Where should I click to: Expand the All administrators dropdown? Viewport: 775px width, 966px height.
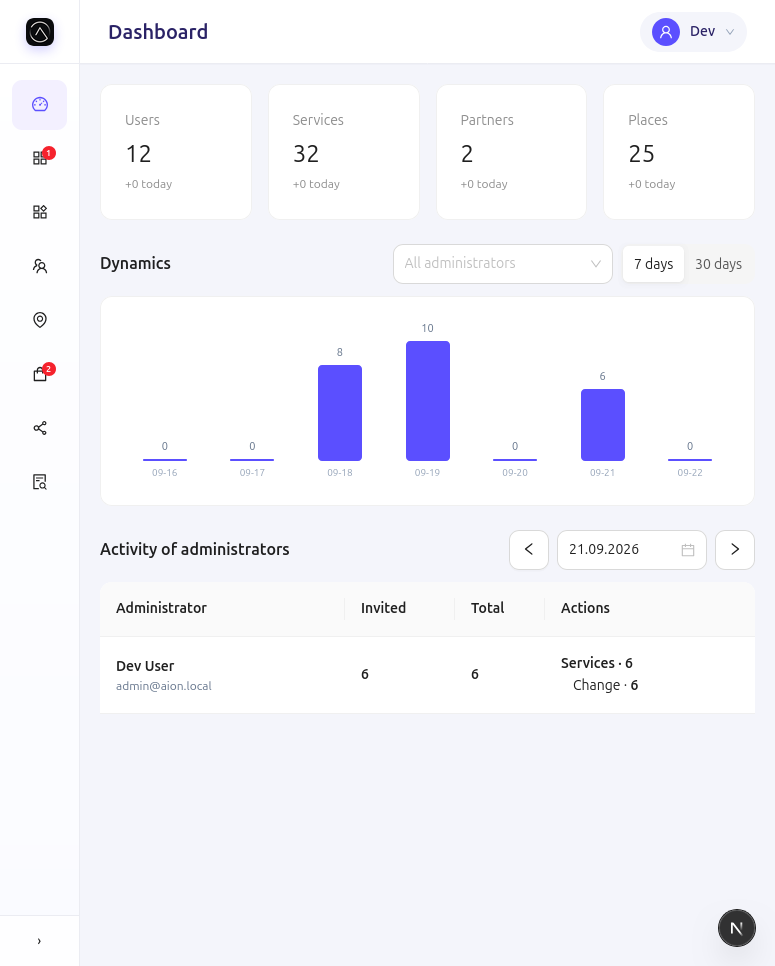click(503, 264)
